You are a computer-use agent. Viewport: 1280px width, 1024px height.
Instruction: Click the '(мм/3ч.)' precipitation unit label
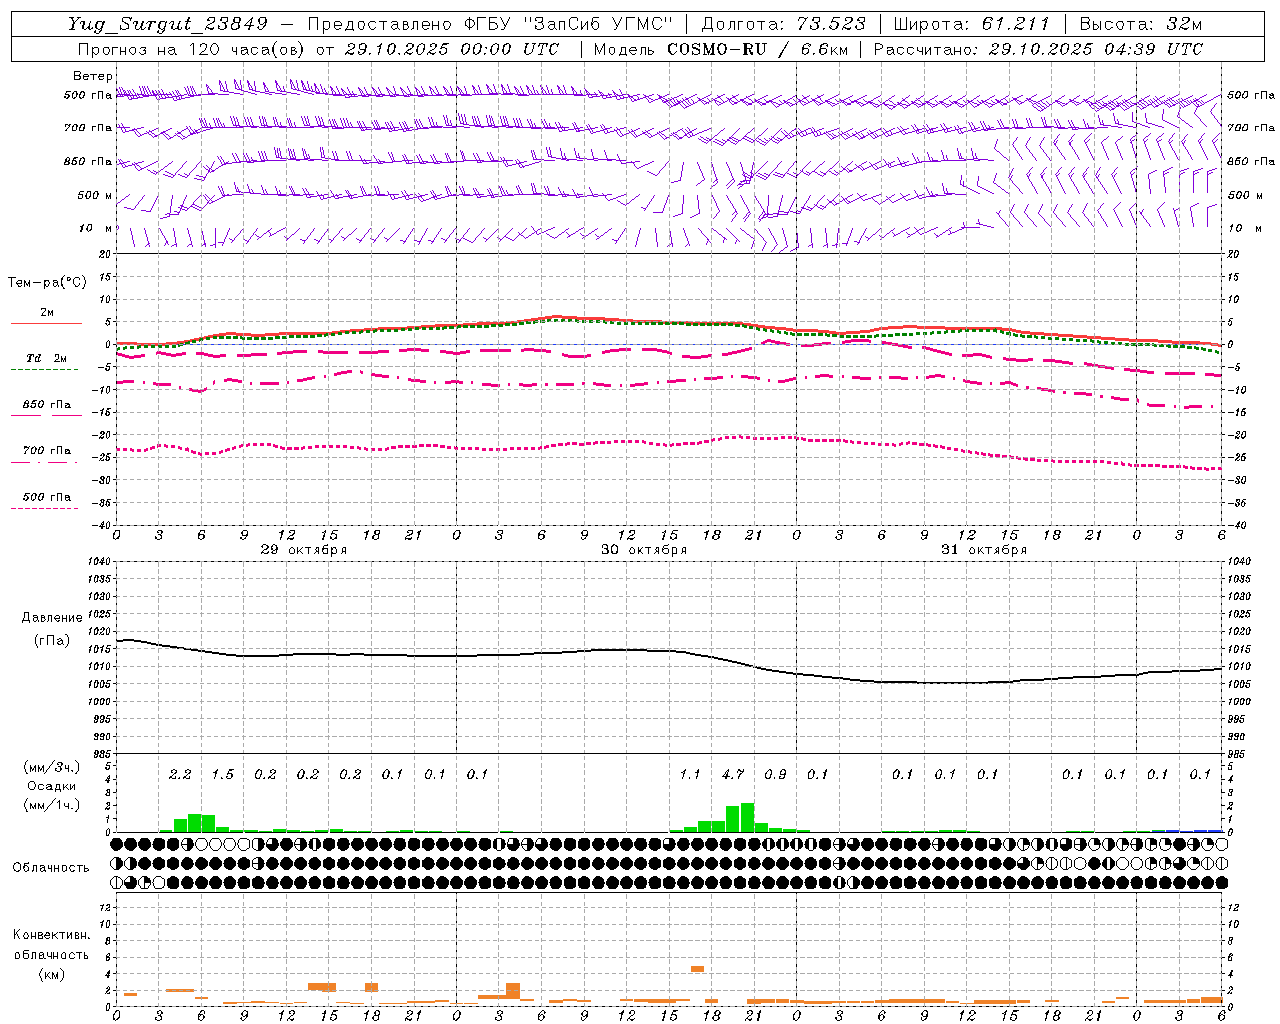pyautogui.click(x=52, y=767)
